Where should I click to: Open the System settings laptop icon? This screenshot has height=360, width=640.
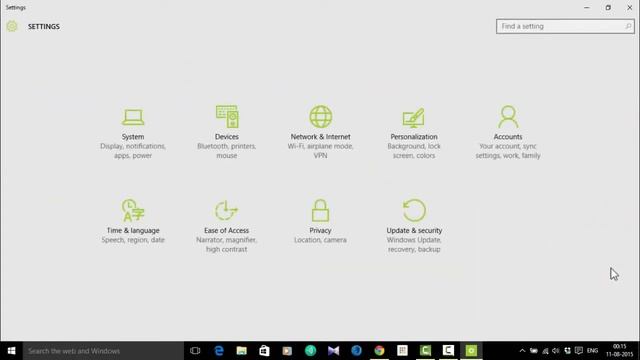click(133, 117)
